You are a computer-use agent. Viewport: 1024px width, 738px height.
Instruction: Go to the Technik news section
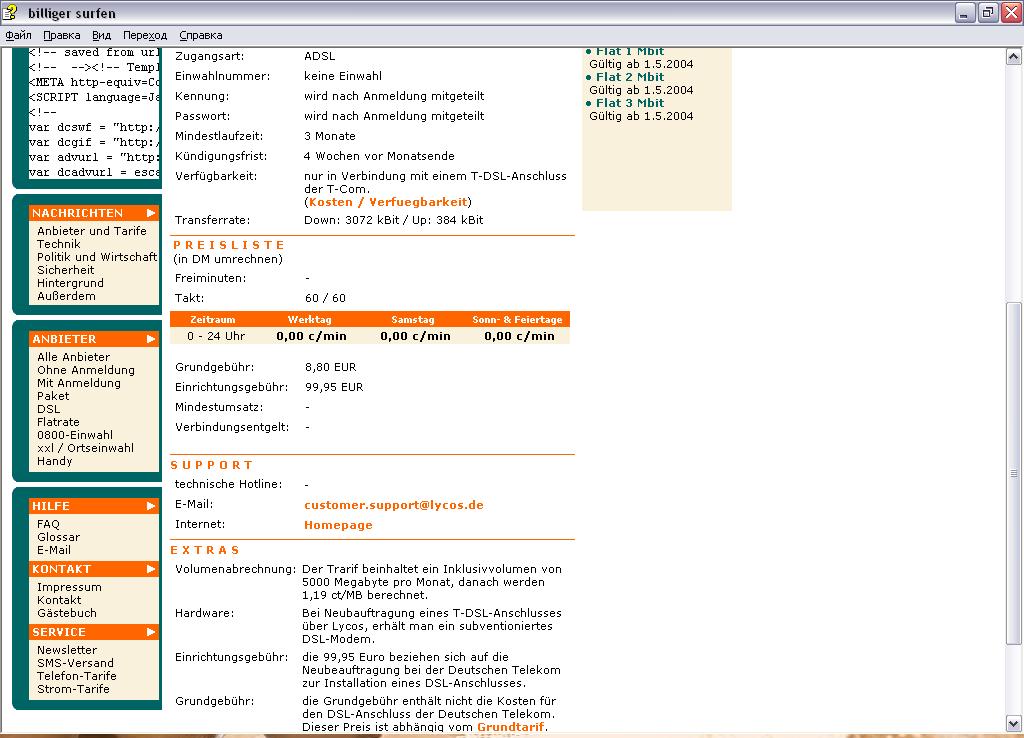[59, 244]
